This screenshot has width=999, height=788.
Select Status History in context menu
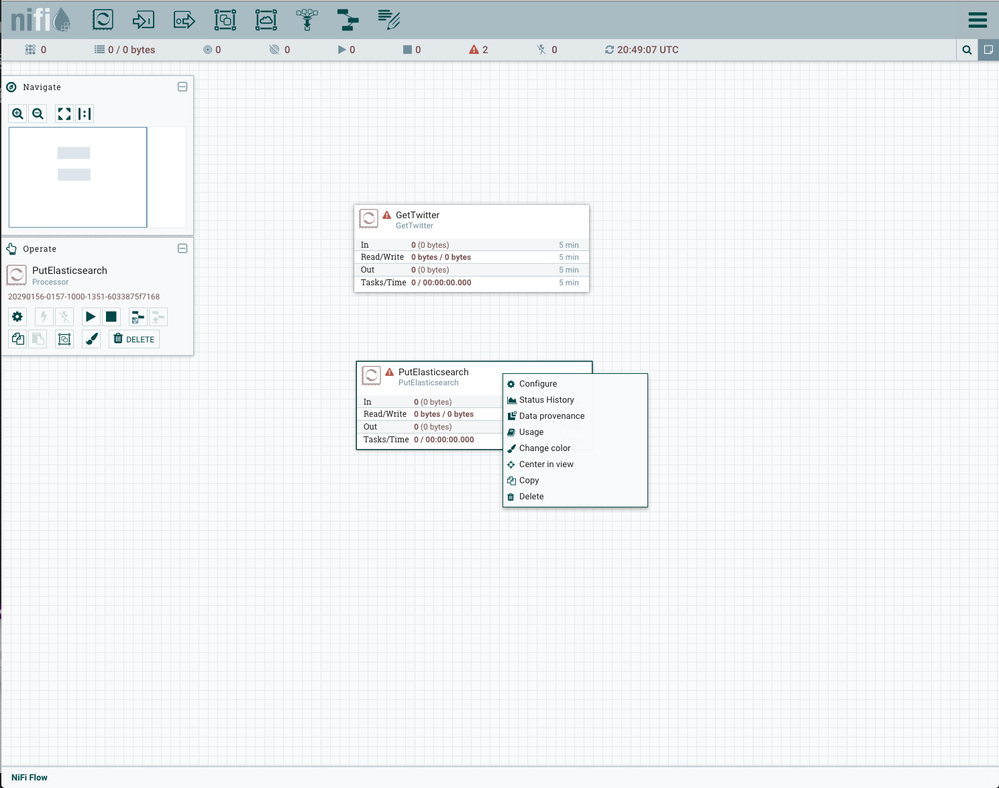(x=546, y=400)
